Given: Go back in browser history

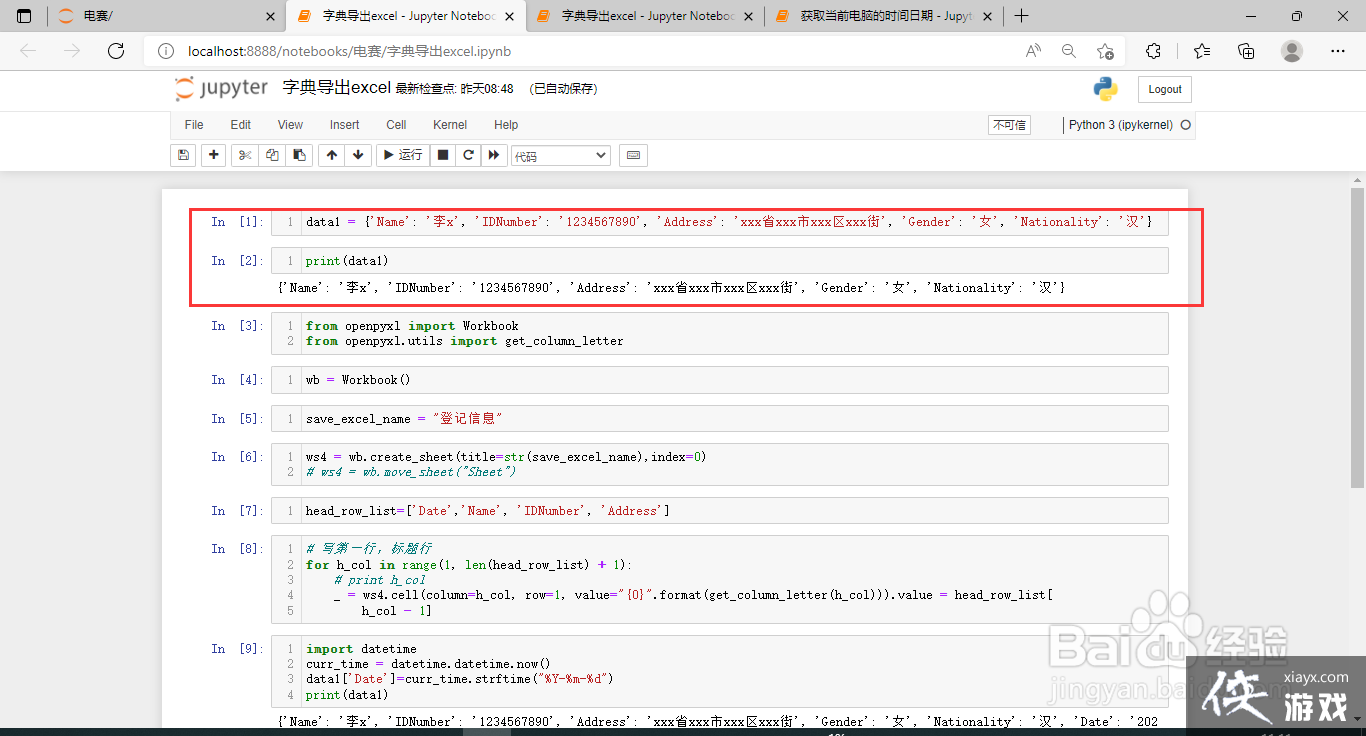Looking at the screenshot, I should pyautogui.click(x=28, y=51).
